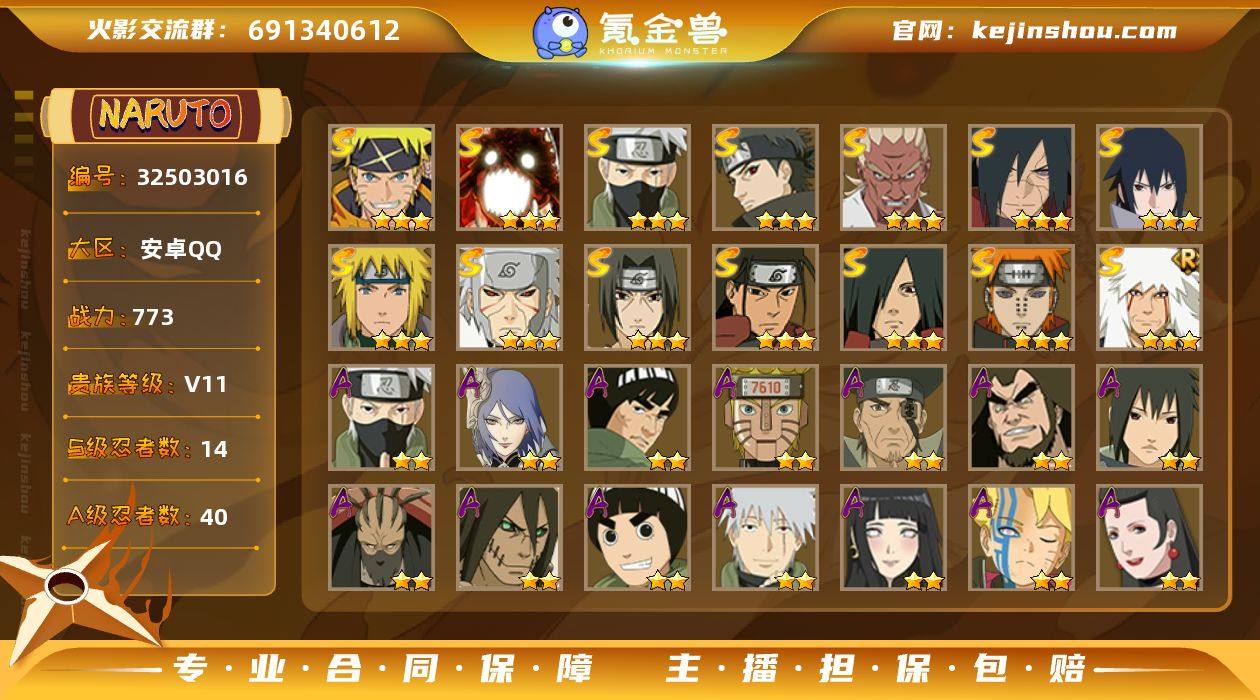1260x700 pixels.
Task: Select the red Nine-Tails cloak Naruto portrait
Action: (x=509, y=178)
